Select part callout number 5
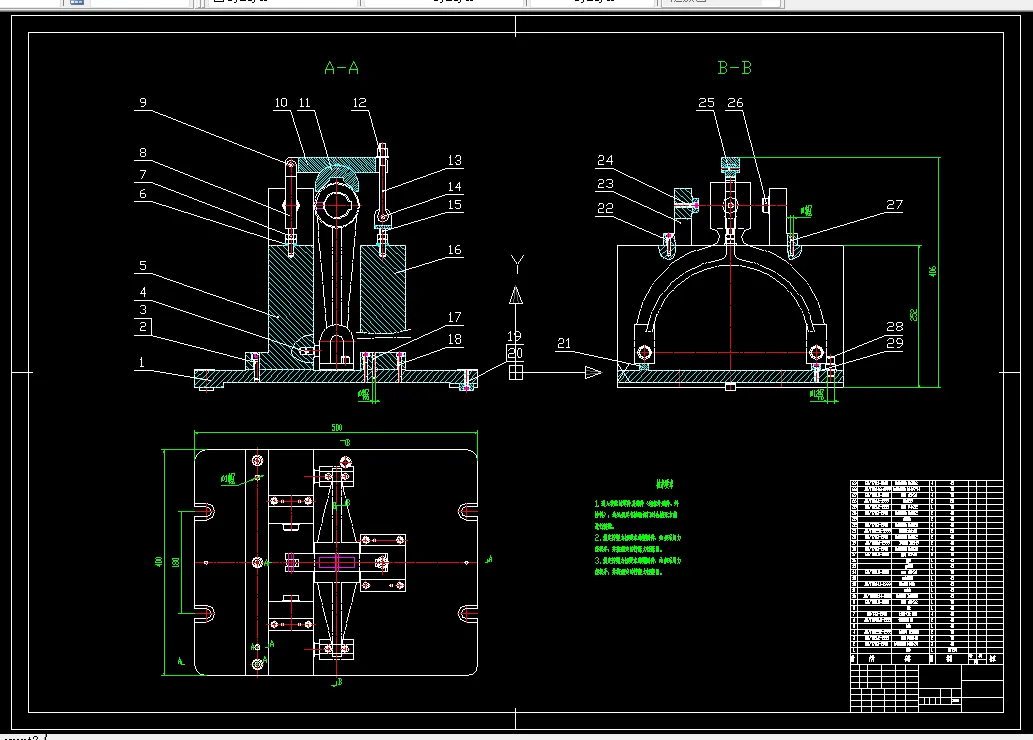The height and width of the screenshot is (740, 1033). pos(143,266)
